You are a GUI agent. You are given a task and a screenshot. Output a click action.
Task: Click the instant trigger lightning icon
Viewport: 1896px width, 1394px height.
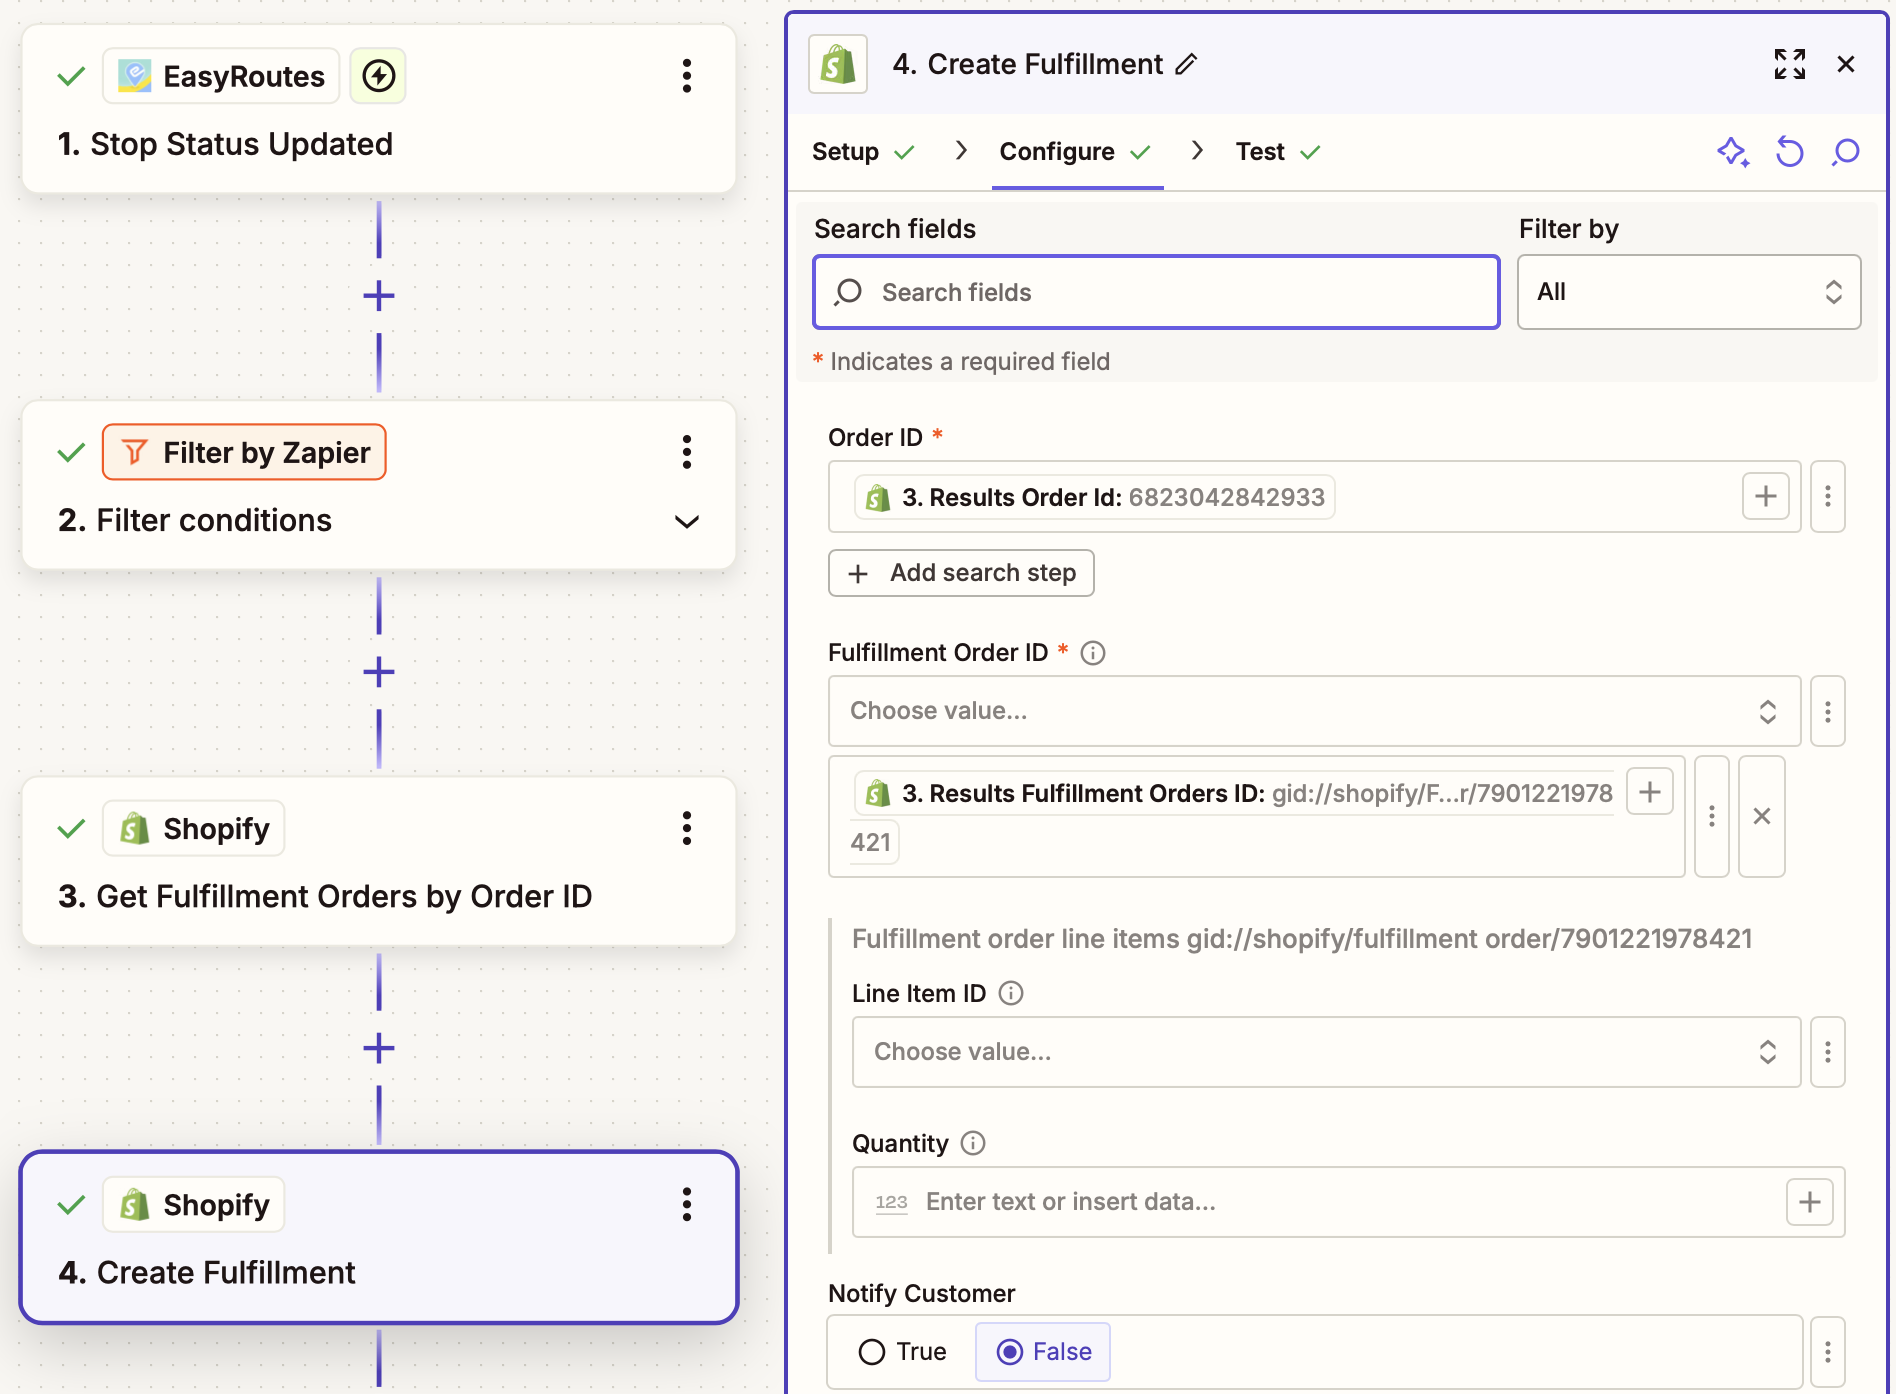(x=378, y=76)
